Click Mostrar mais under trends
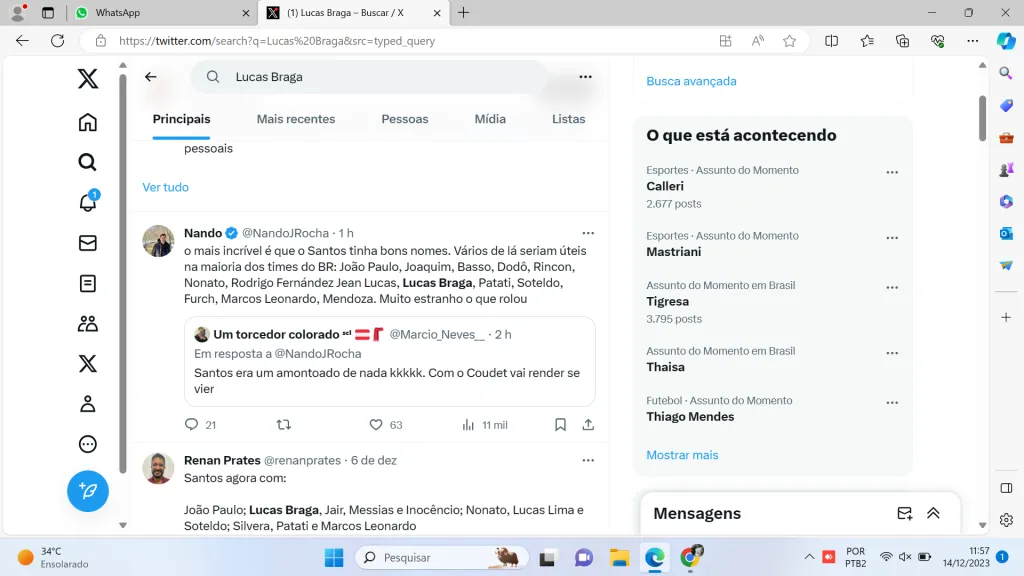The image size is (1024, 576). pyautogui.click(x=682, y=455)
